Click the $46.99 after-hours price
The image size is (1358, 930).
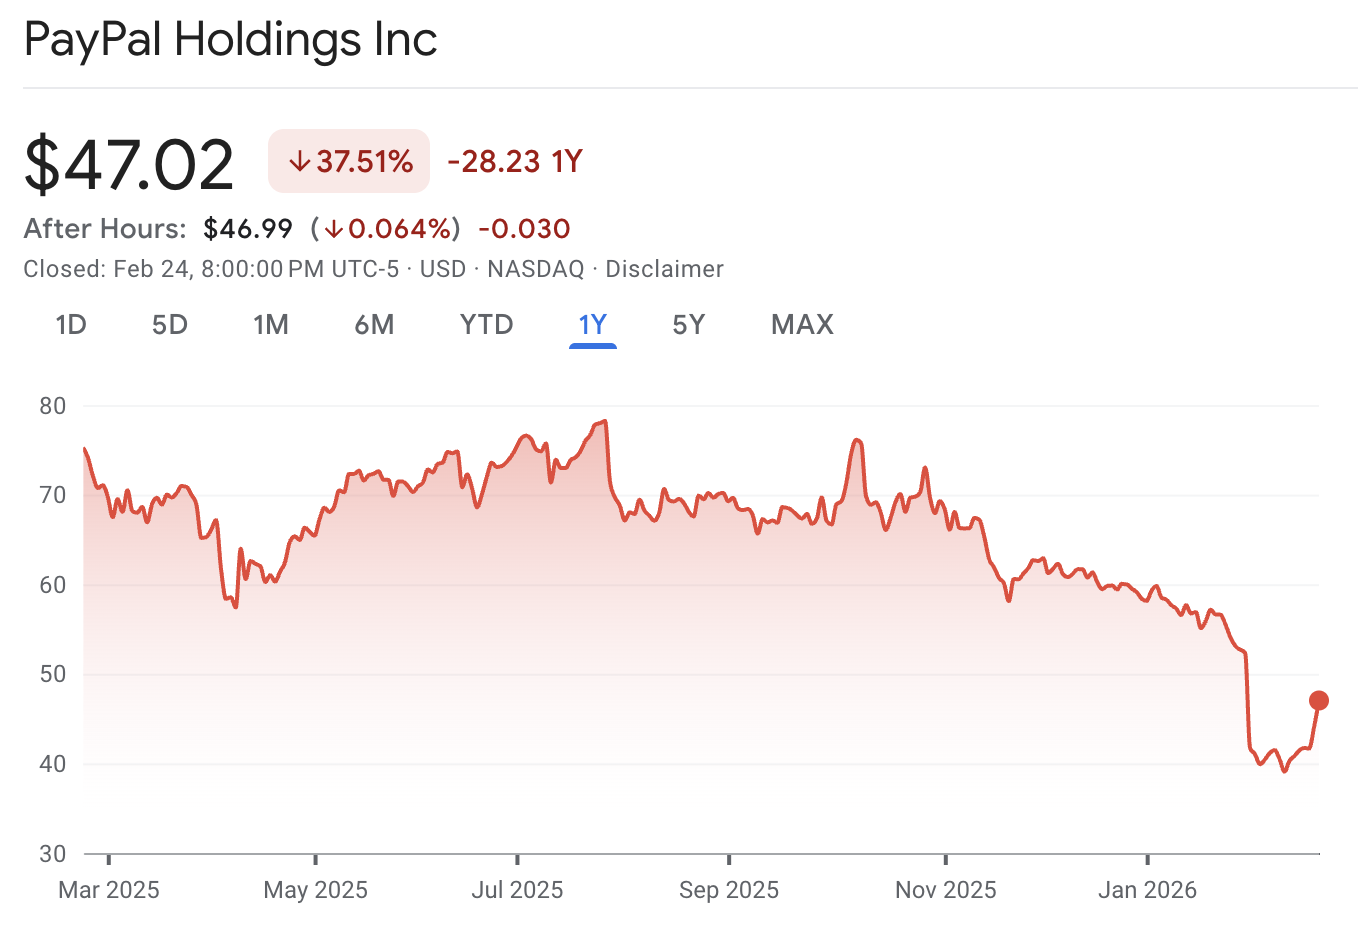[248, 229]
